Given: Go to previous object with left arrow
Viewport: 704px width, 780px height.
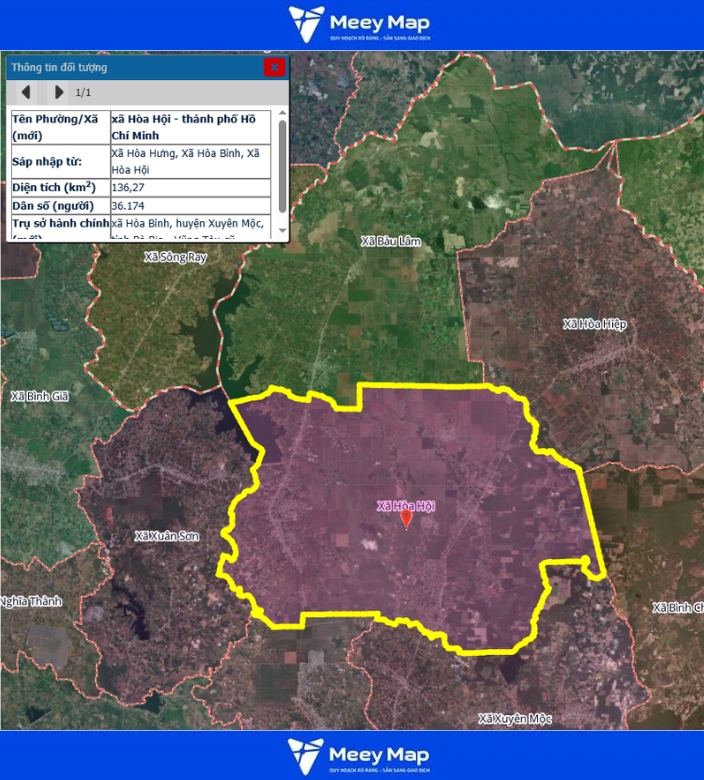Looking at the screenshot, I should (27, 92).
